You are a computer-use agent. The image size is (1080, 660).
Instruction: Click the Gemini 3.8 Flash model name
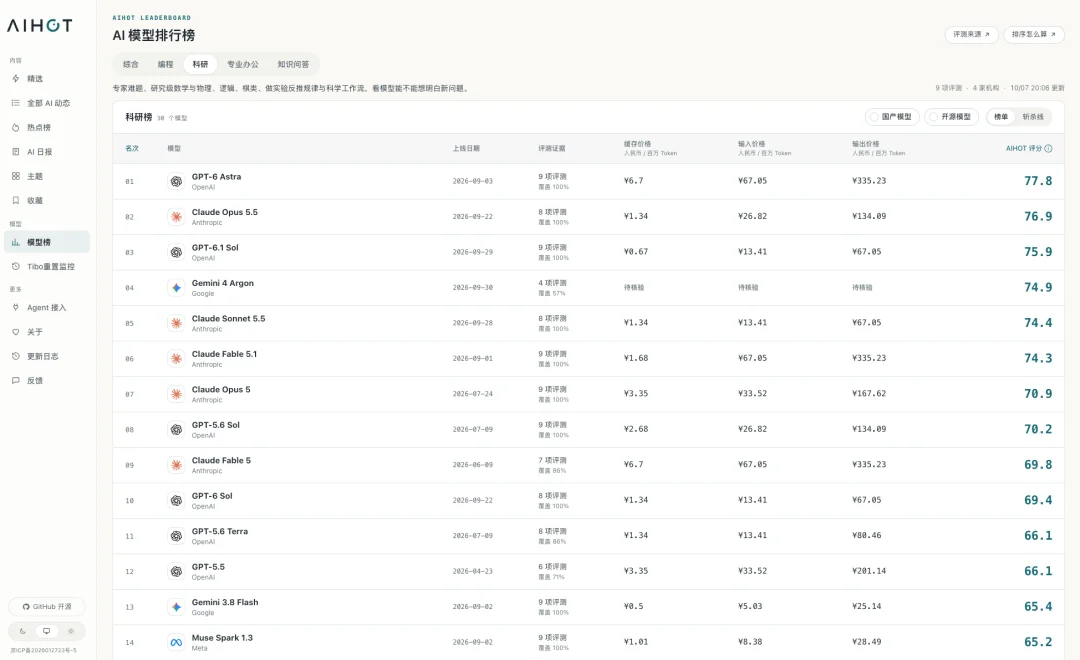(225, 602)
